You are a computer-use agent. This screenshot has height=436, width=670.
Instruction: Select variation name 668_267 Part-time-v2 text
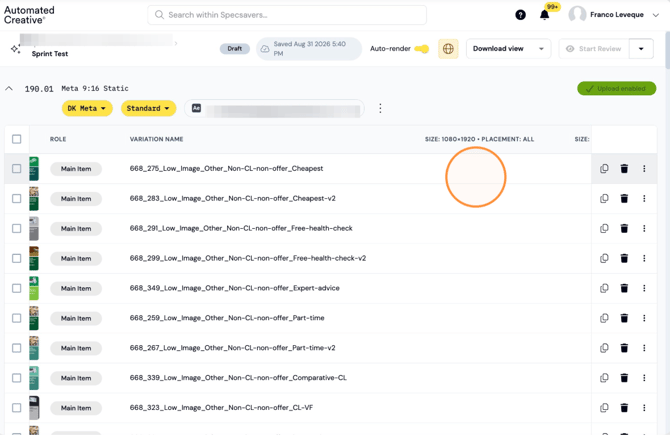coord(232,348)
